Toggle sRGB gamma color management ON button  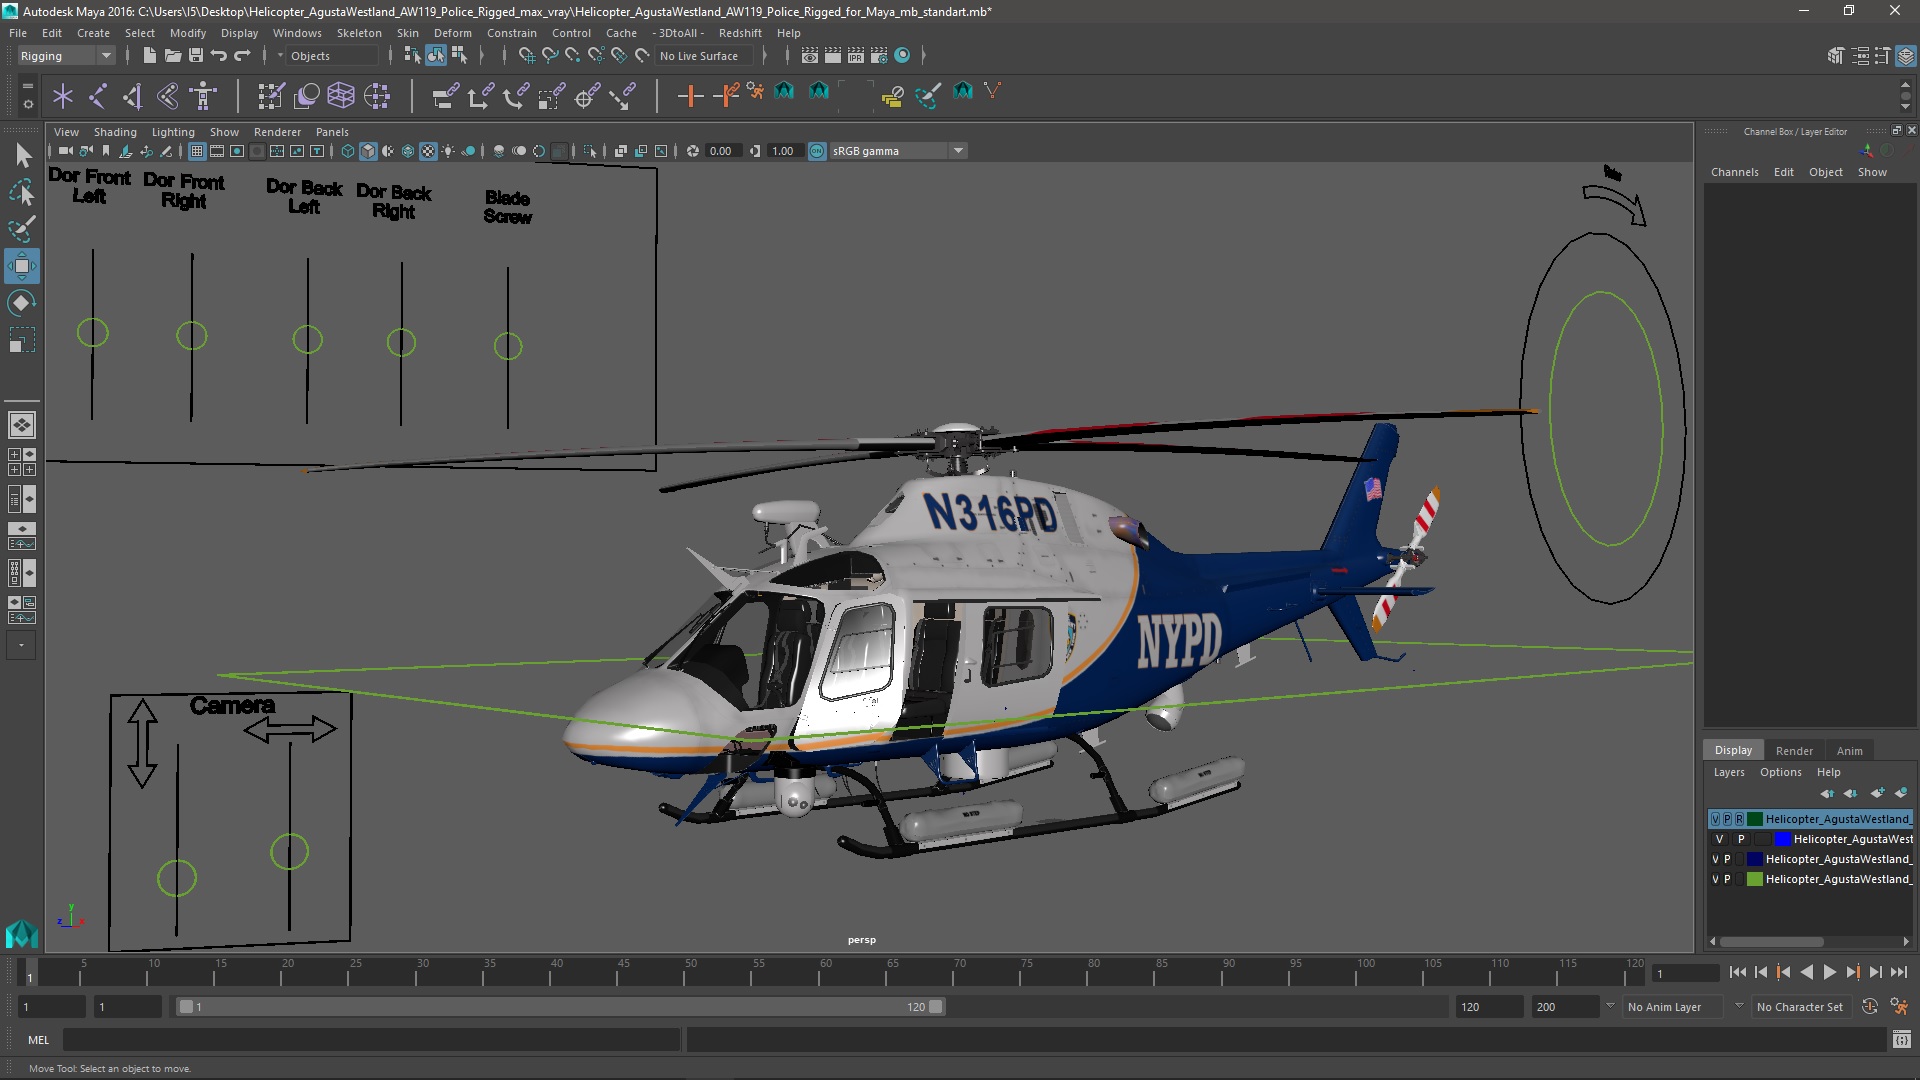817,151
